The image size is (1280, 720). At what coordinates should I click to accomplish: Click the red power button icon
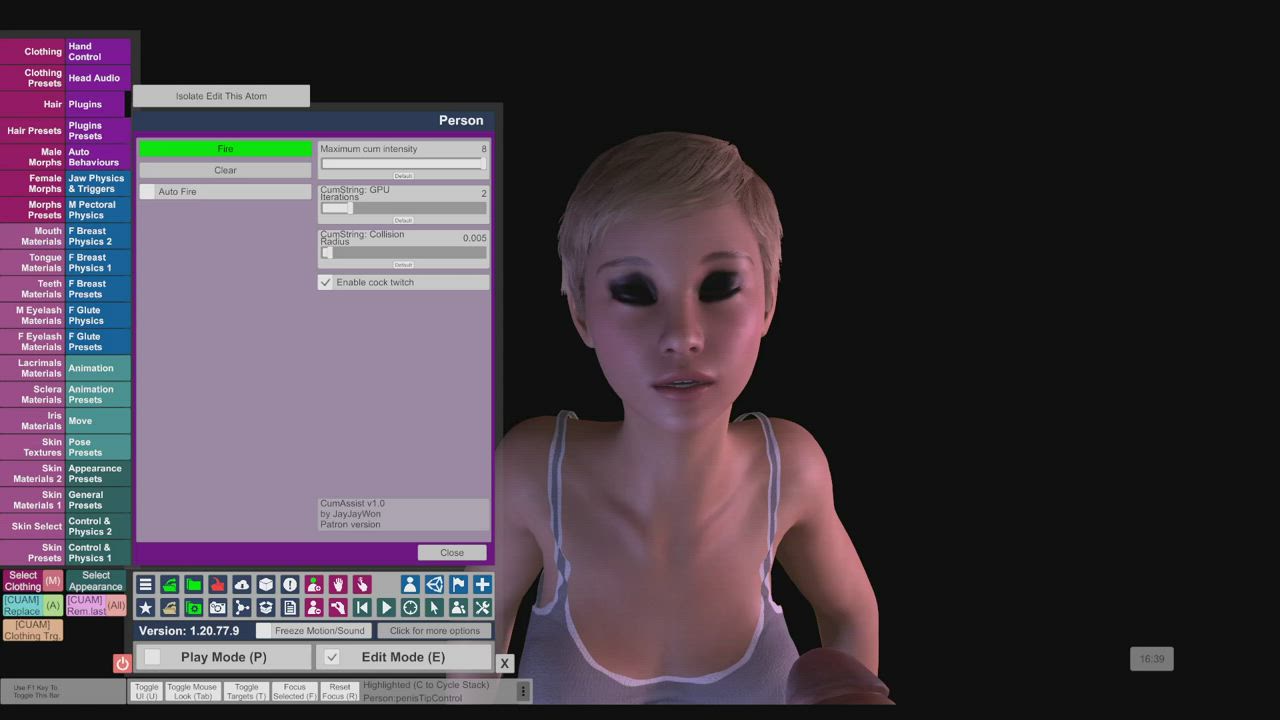122,663
